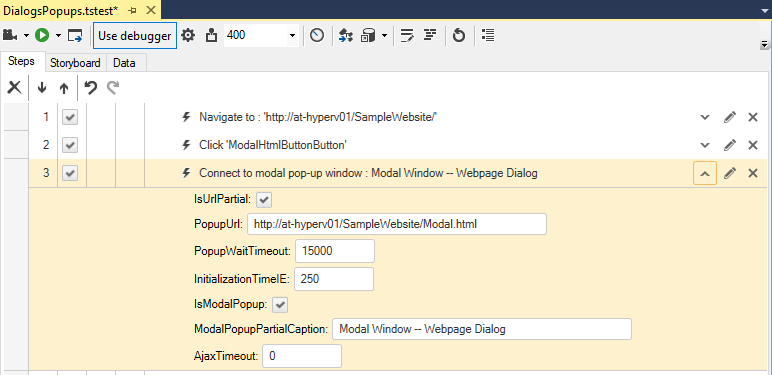Screen dimensions: 772x375
Task: Toggle step 3 enabled checkbox
Action: click(x=70, y=173)
